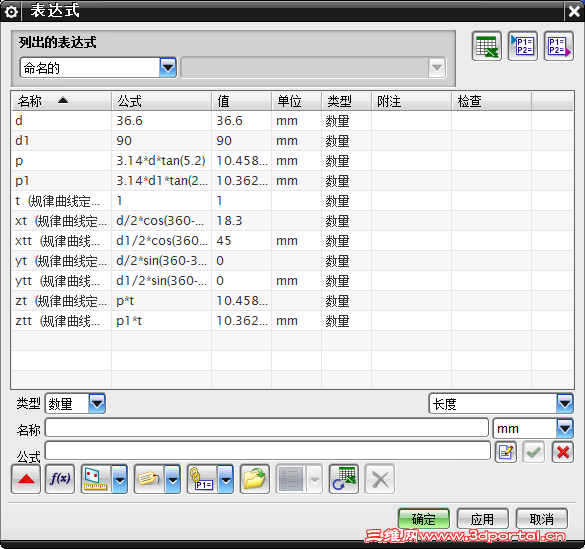Click the 值 column header

(241, 101)
